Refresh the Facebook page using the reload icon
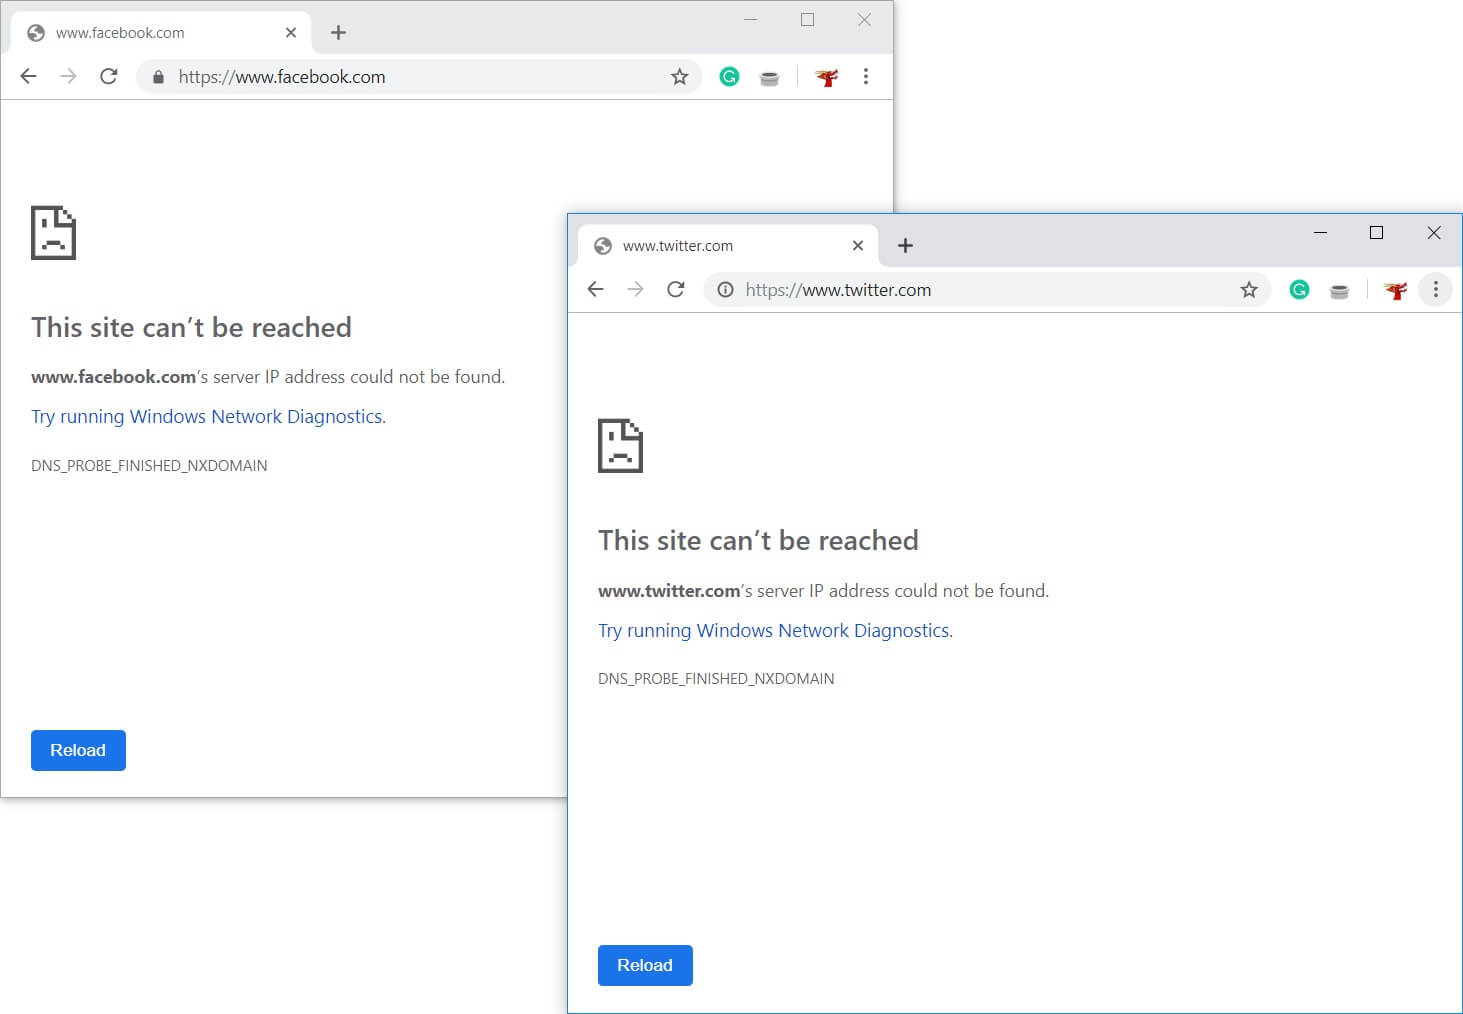The width and height of the screenshot is (1463, 1014). coord(109,76)
